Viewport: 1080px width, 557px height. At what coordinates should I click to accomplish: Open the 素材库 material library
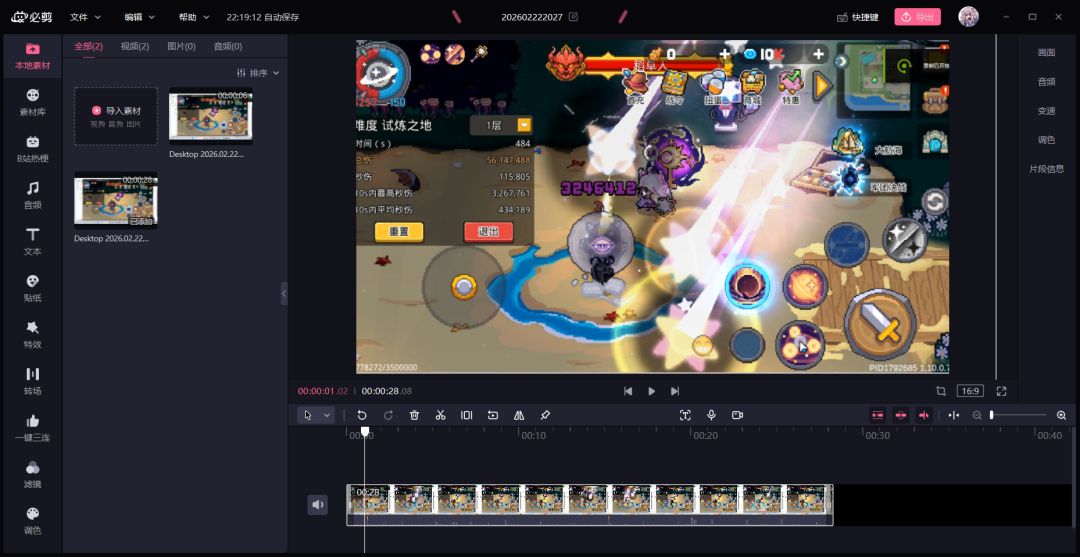click(32, 103)
